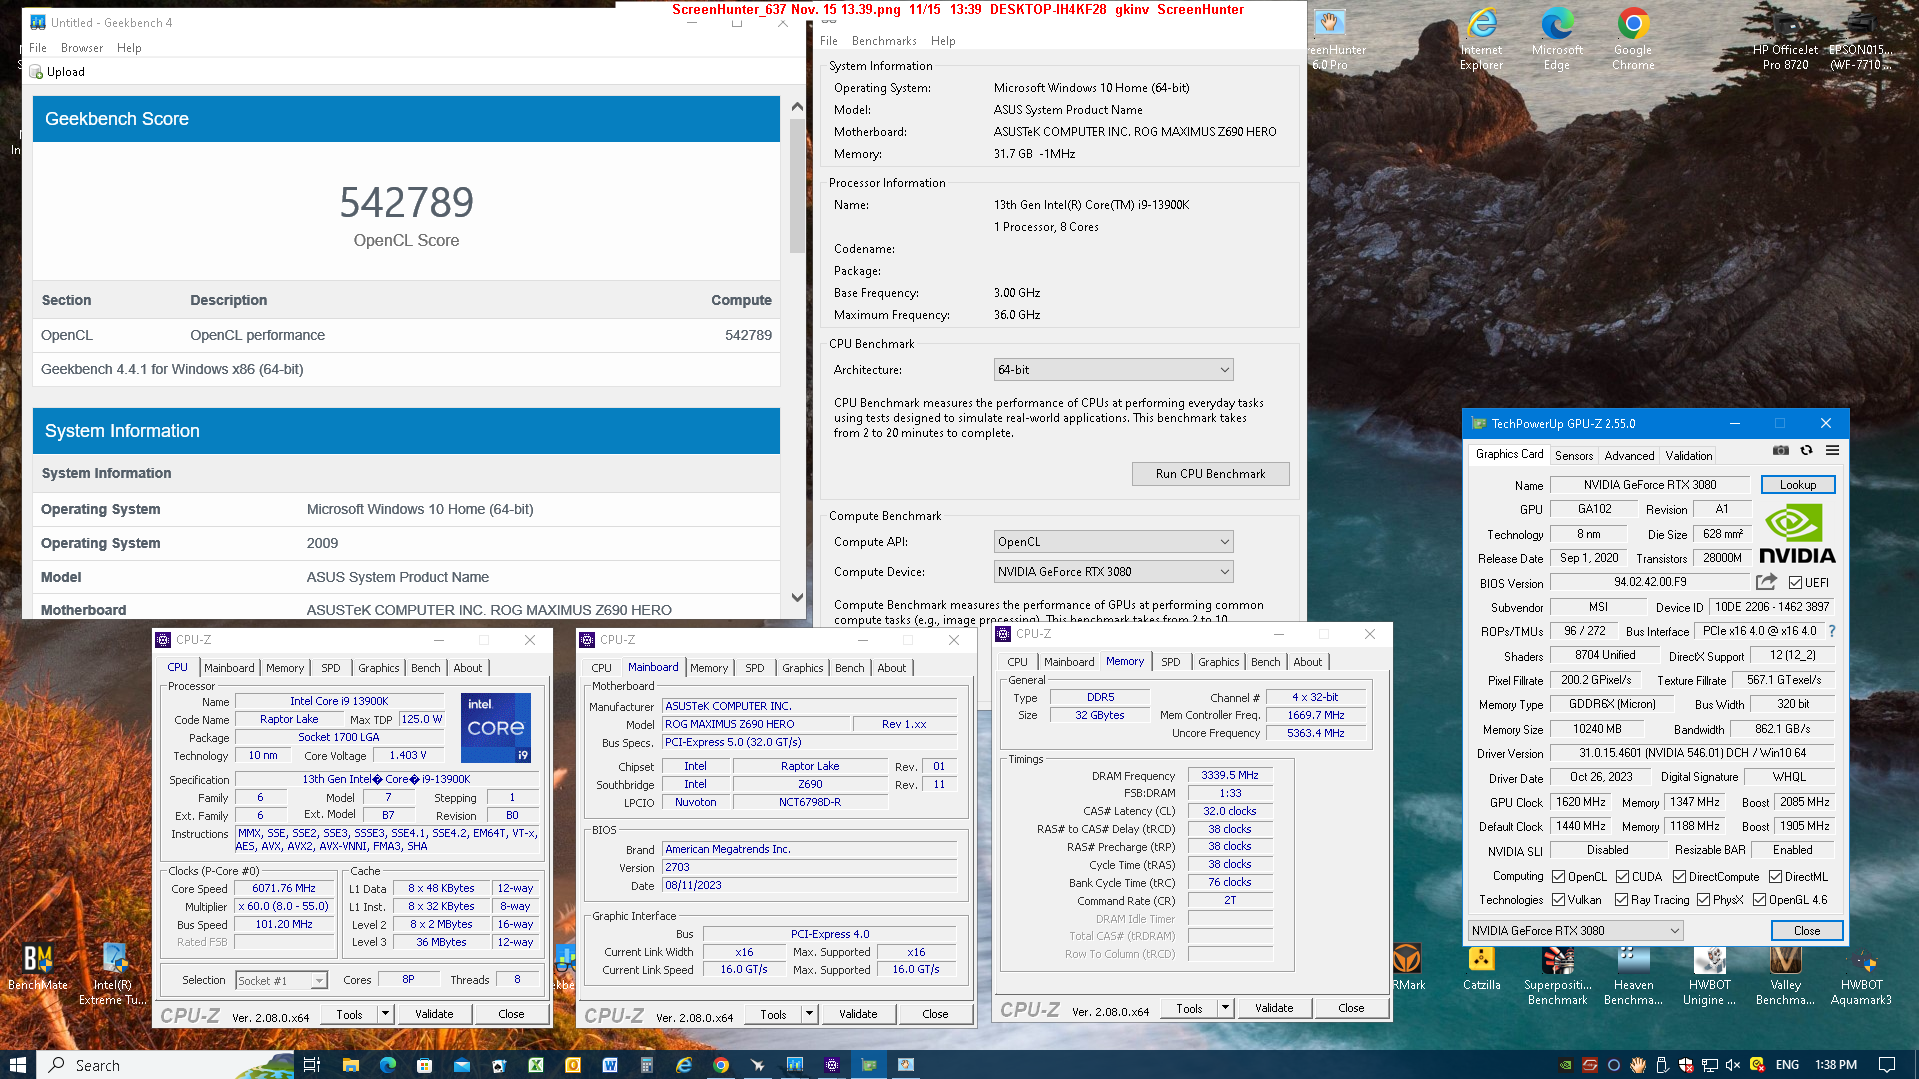The image size is (1919, 1079).
Task: Open Valley Benchmark desktop icon
Action: (x=1785, y=975)
